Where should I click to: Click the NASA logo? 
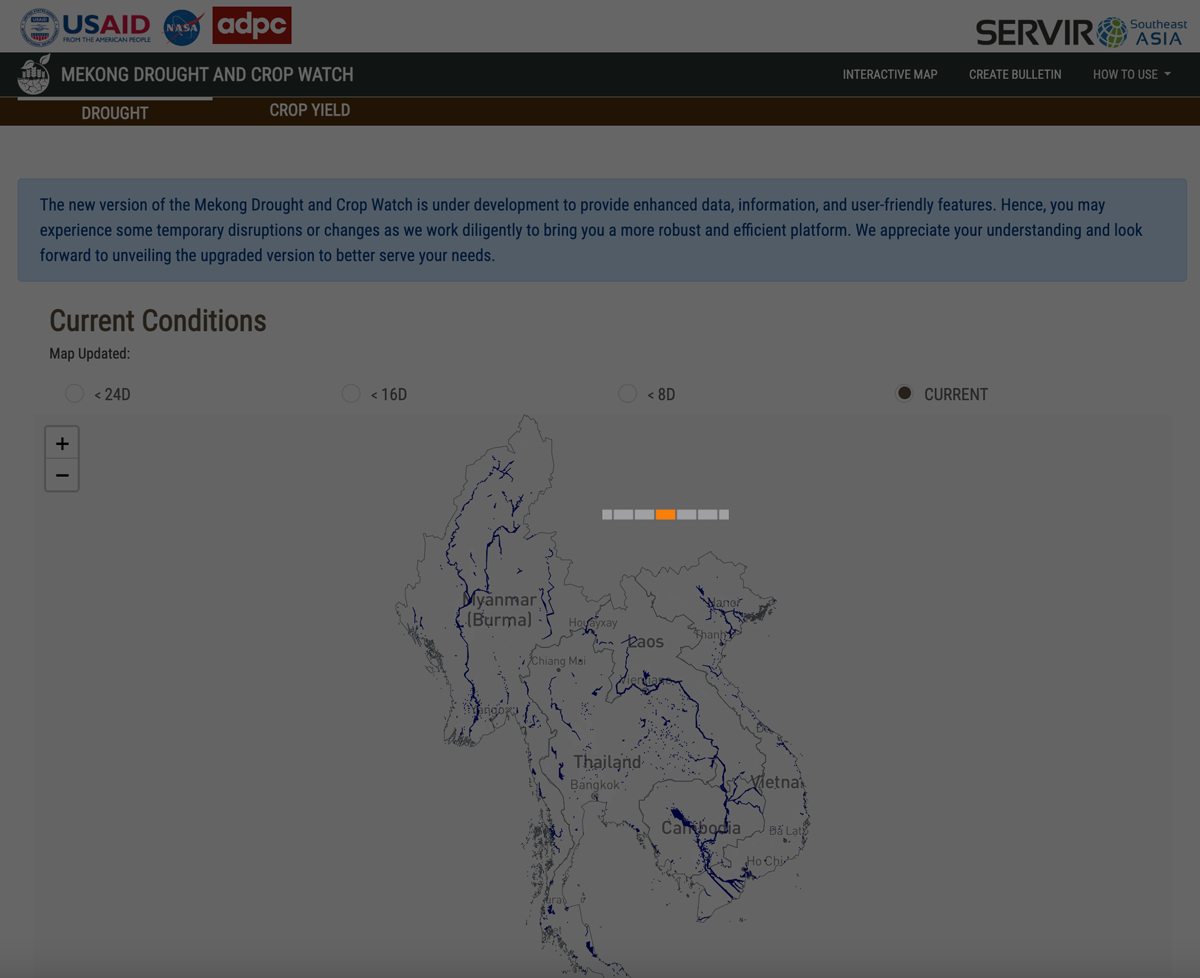[183, 26]
